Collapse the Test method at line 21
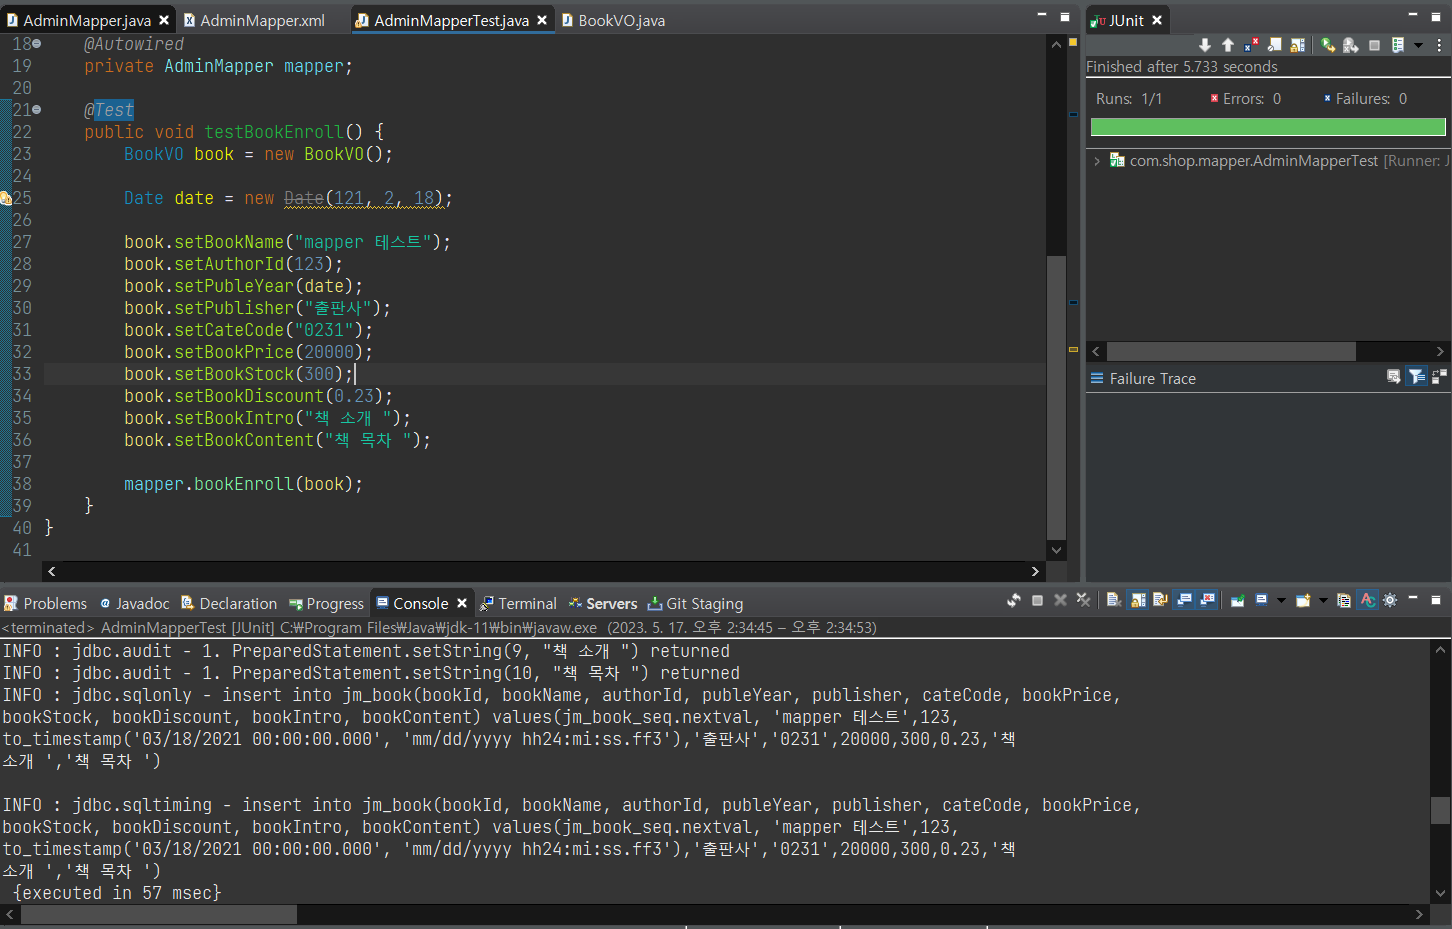 tap(37, 110)
